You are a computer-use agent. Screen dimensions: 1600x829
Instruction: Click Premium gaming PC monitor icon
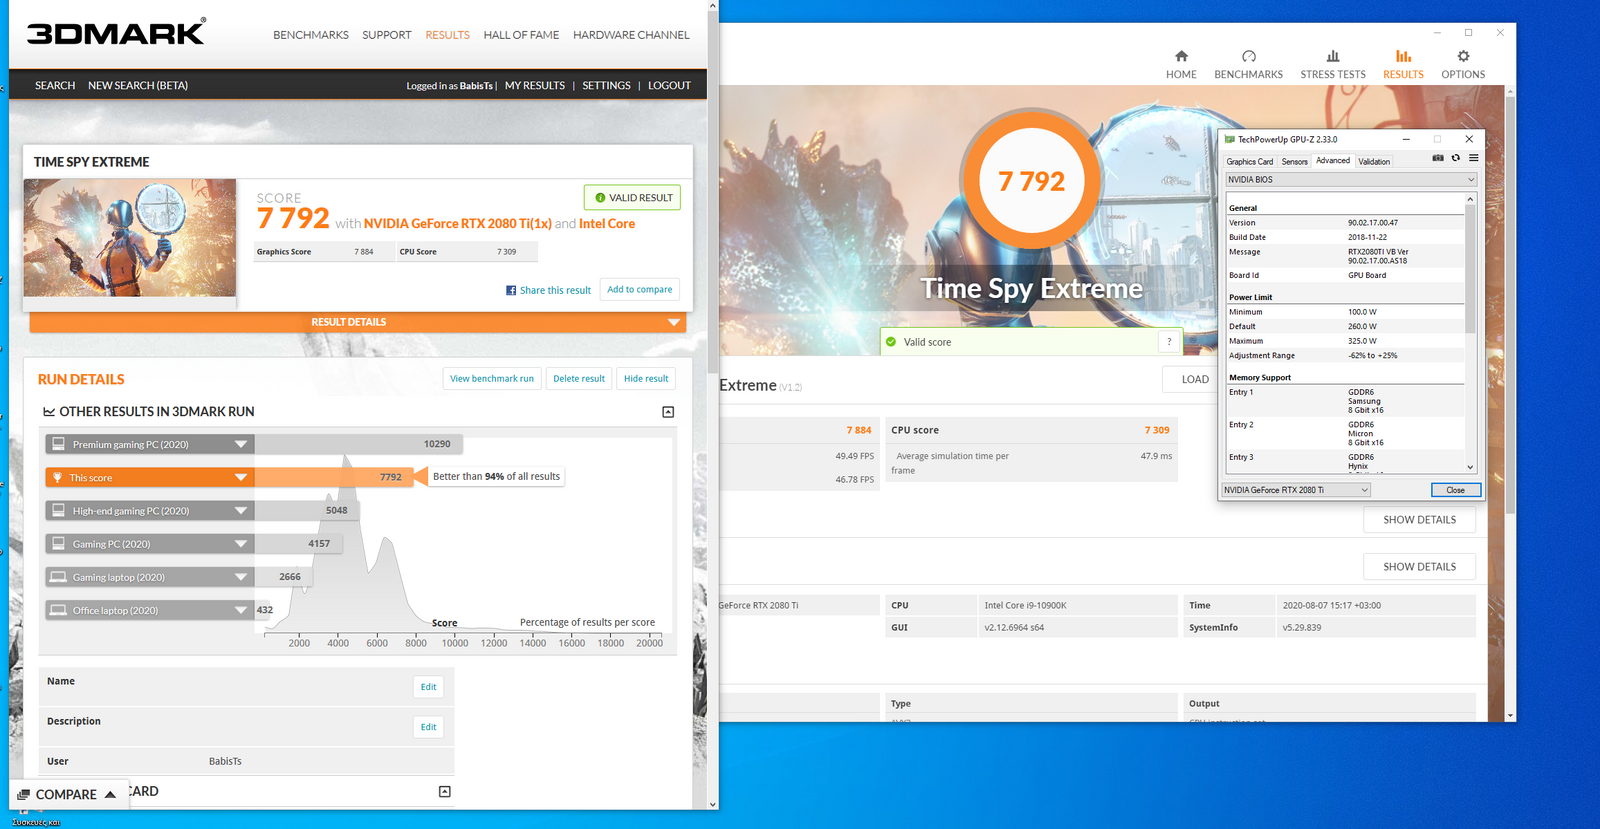click(x=58, y=444)
